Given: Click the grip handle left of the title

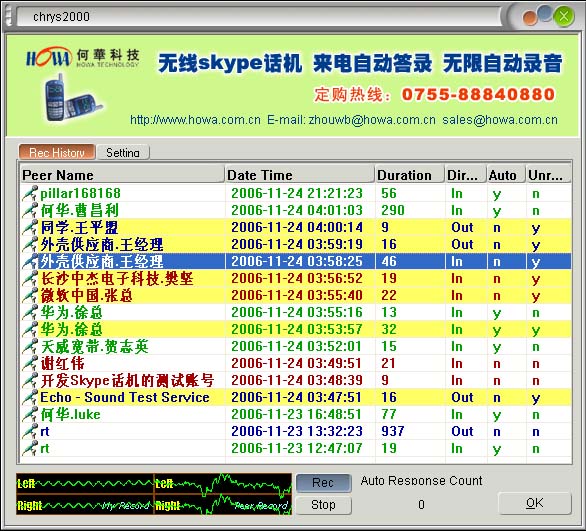Looking at the screenshot, I should [9, 16].
